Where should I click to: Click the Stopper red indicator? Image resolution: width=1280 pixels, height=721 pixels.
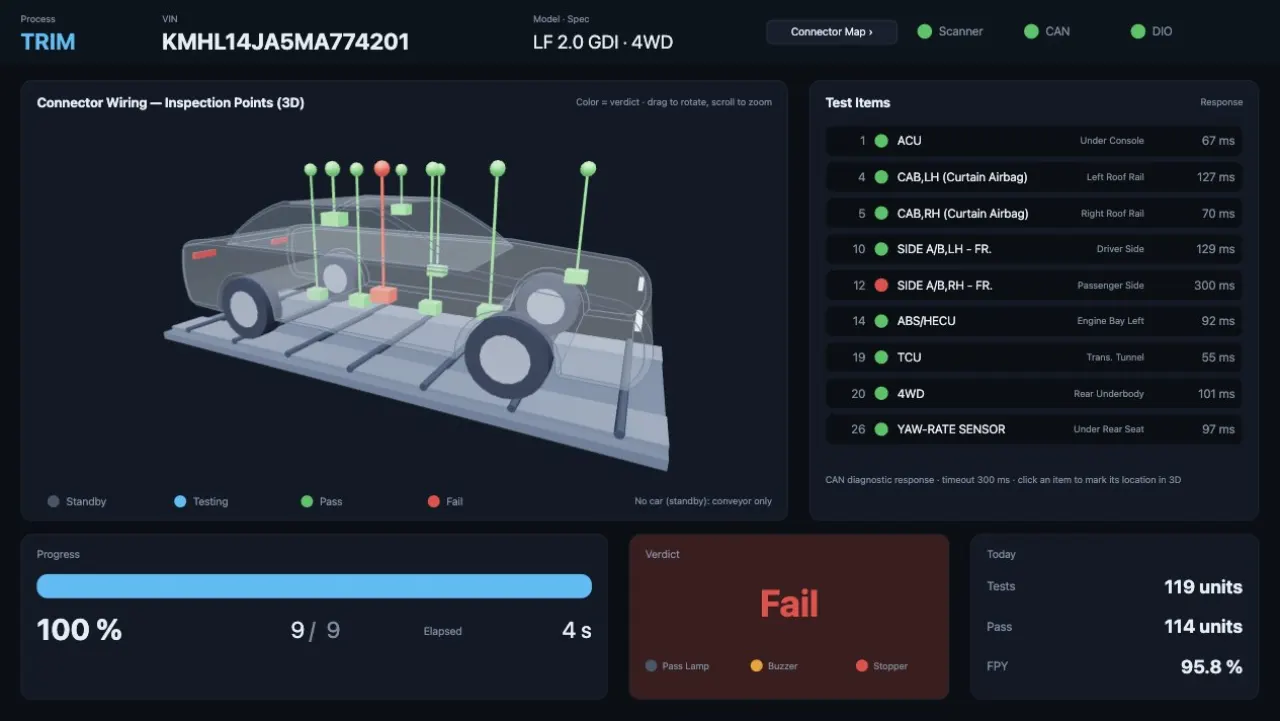point(862,666)
